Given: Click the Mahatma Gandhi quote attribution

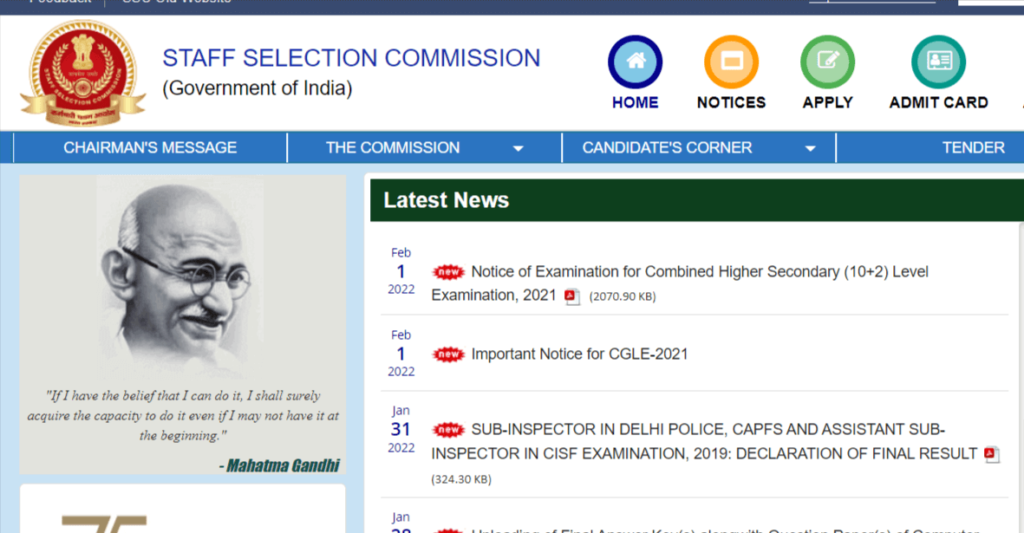Looking at the screenshot, I should click(x=279, y=466).
